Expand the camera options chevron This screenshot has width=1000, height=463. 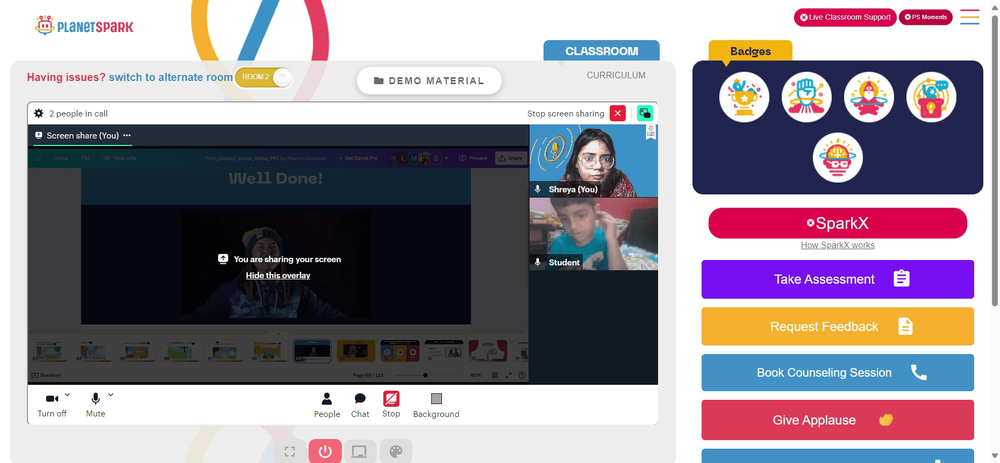68,395
